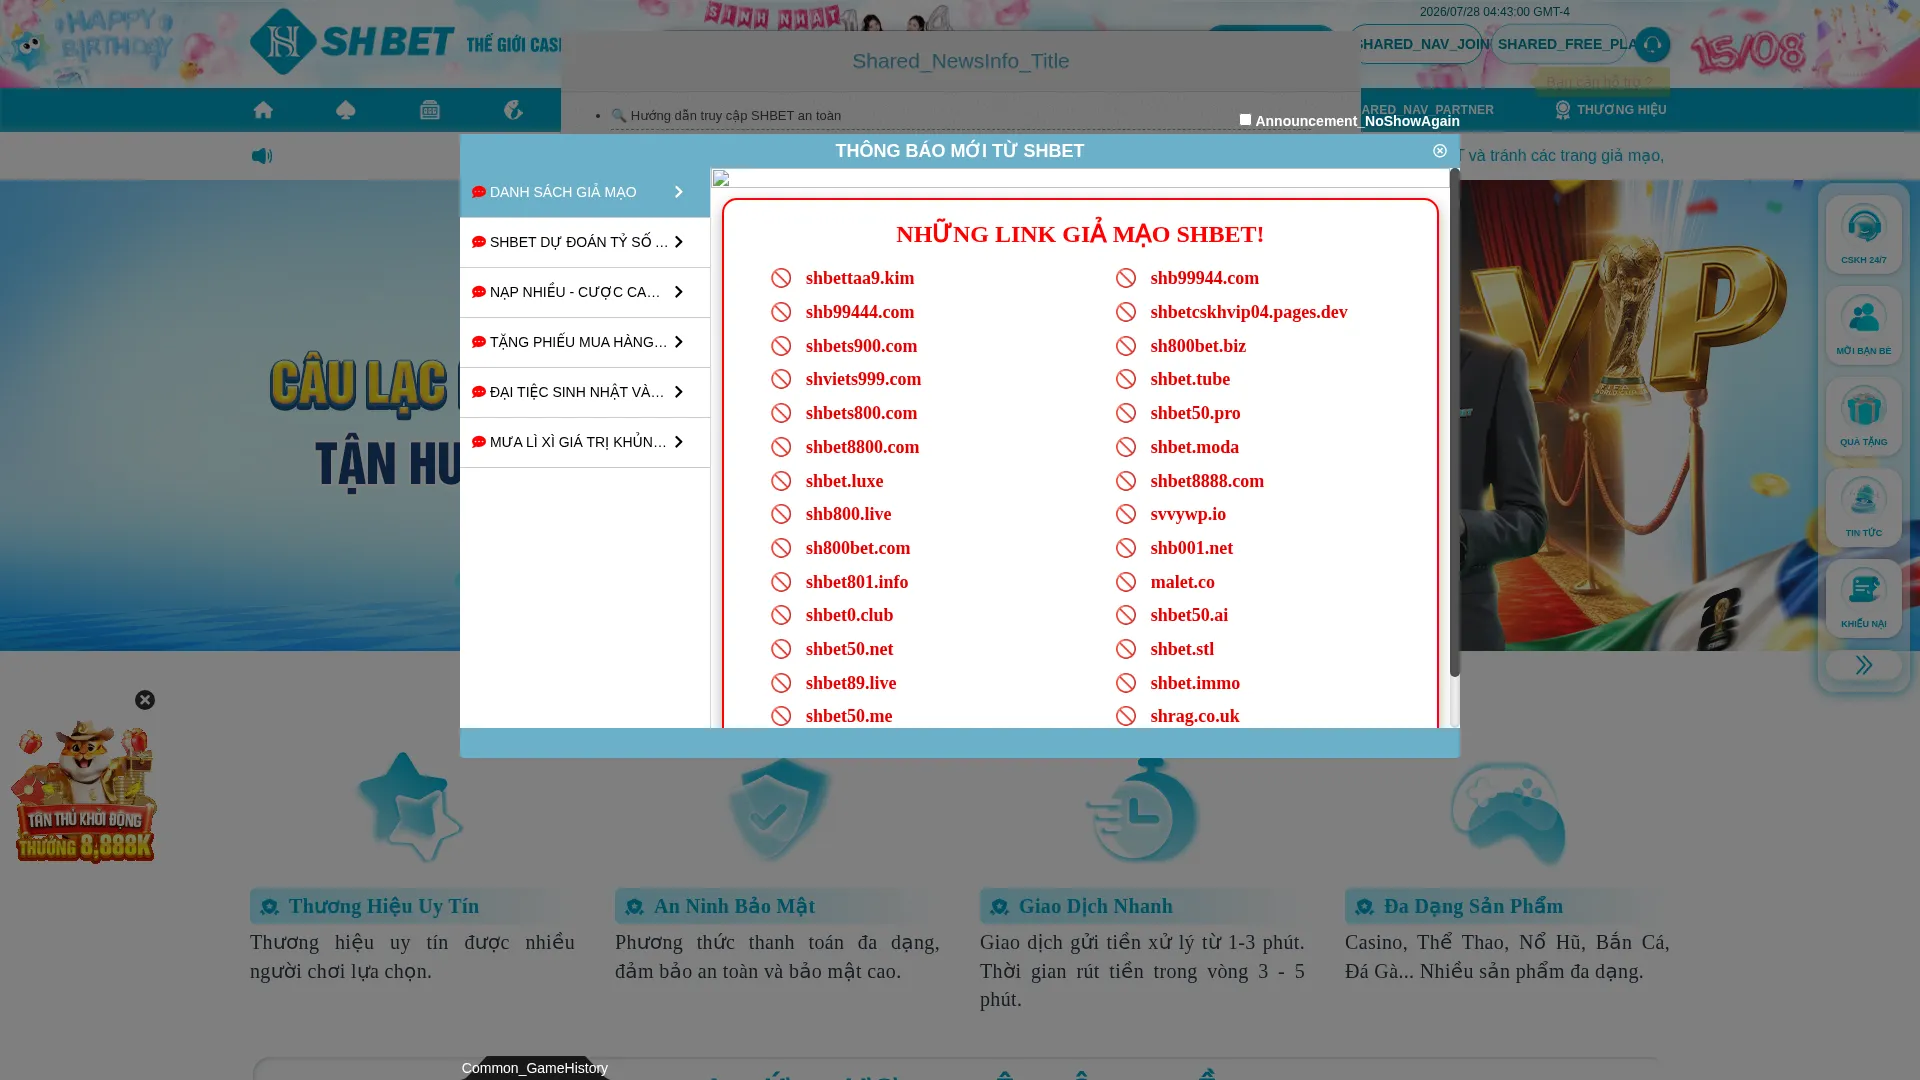Screen dimensions: 1920x1080
Task: Expand chevron on Tặng Phiếu Mua Hàng row
Action: click(x=679, y=342)
